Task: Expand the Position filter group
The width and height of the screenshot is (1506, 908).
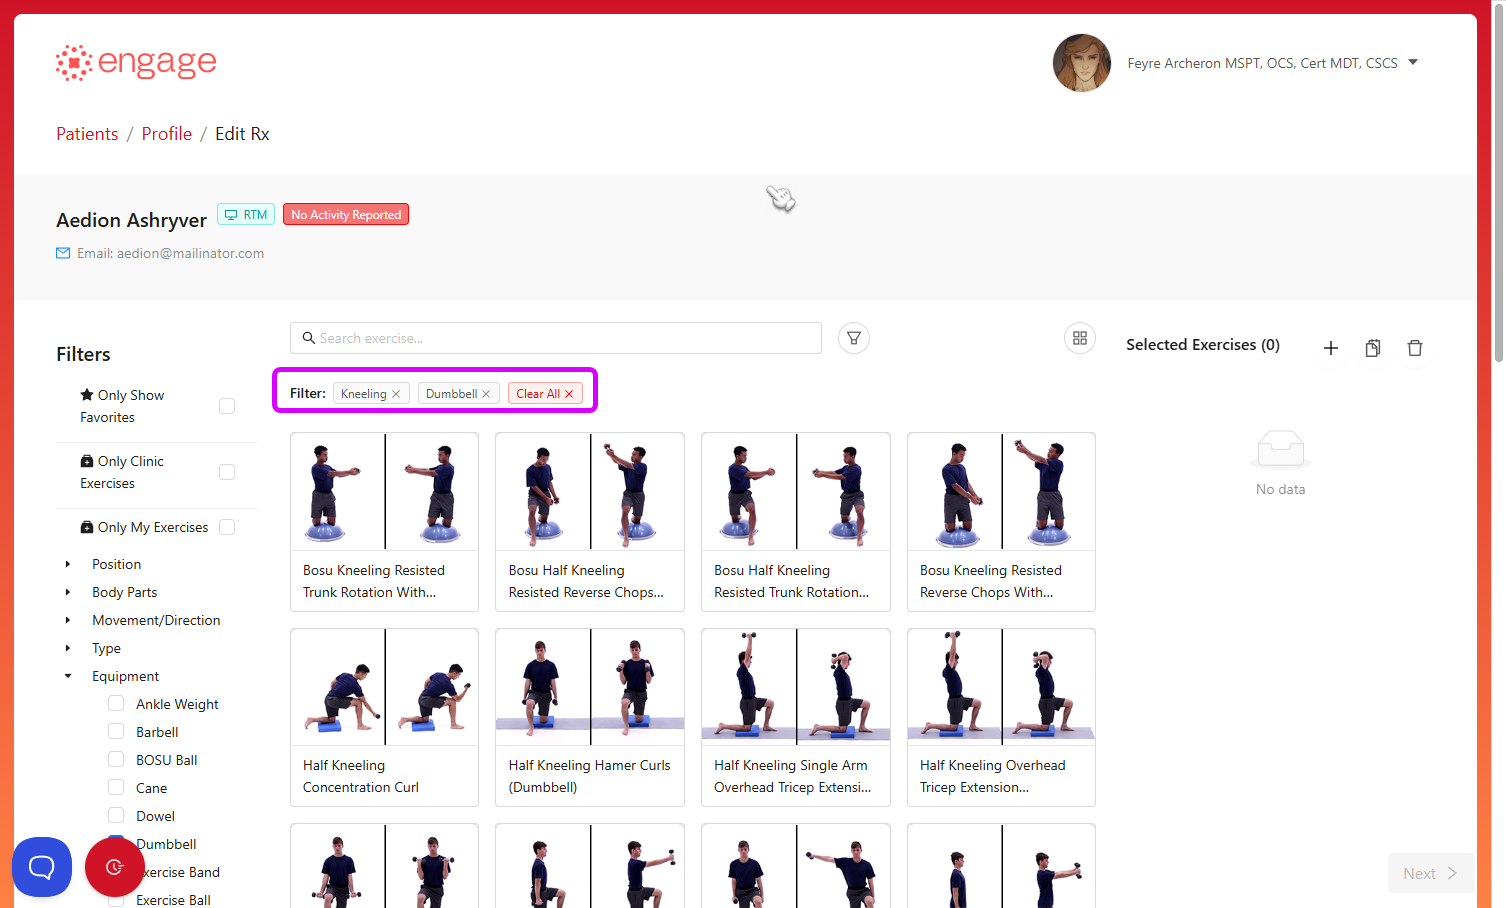Action: 68,564
